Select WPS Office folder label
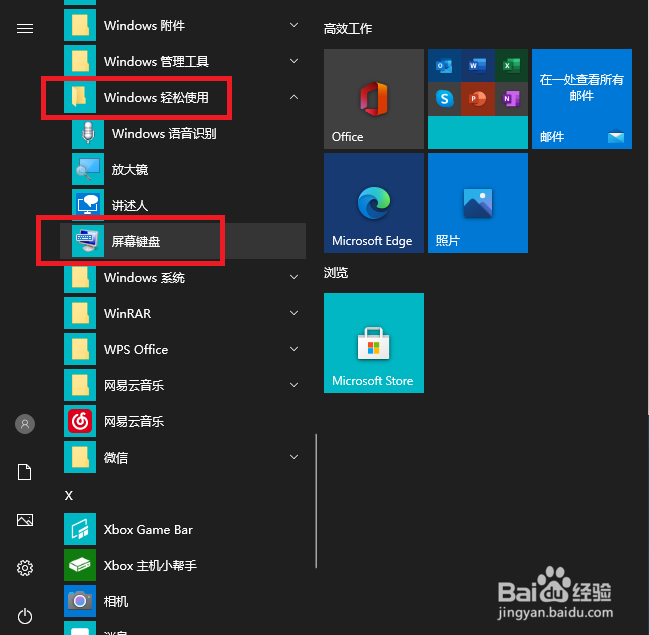The image size is (649, 635). pyautogui.click(x=136, y=349)
